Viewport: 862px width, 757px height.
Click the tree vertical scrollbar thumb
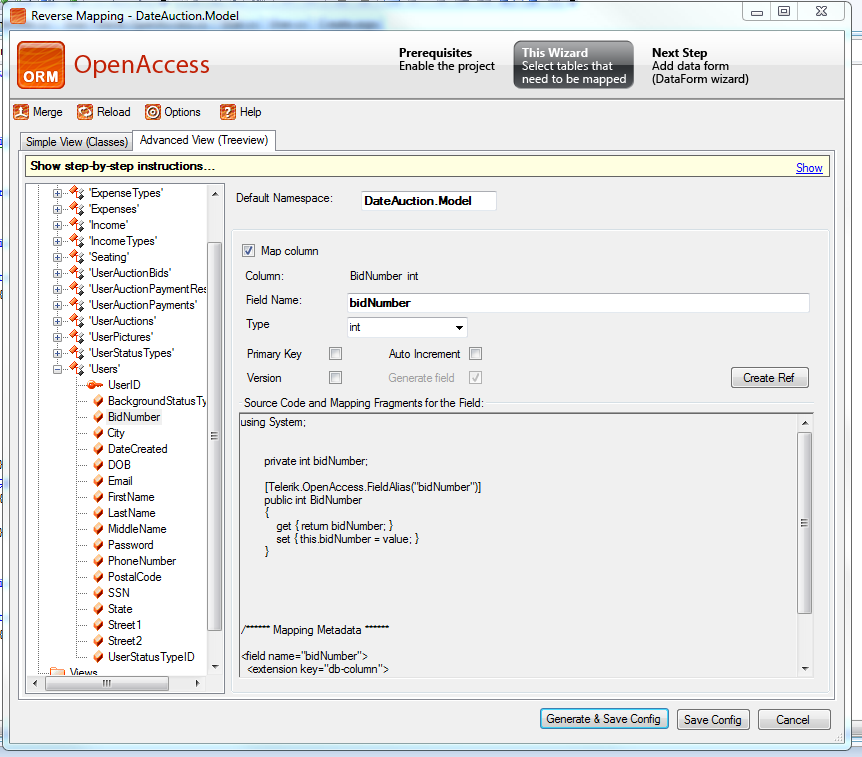pyautogui.click(x=214, y=436)
